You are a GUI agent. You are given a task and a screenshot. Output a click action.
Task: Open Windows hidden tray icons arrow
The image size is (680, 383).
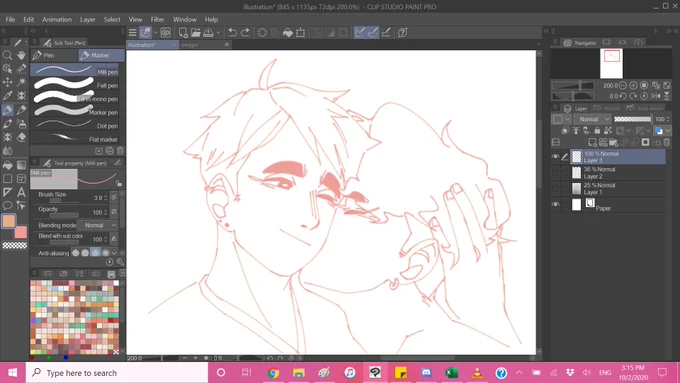click(519, 373)
